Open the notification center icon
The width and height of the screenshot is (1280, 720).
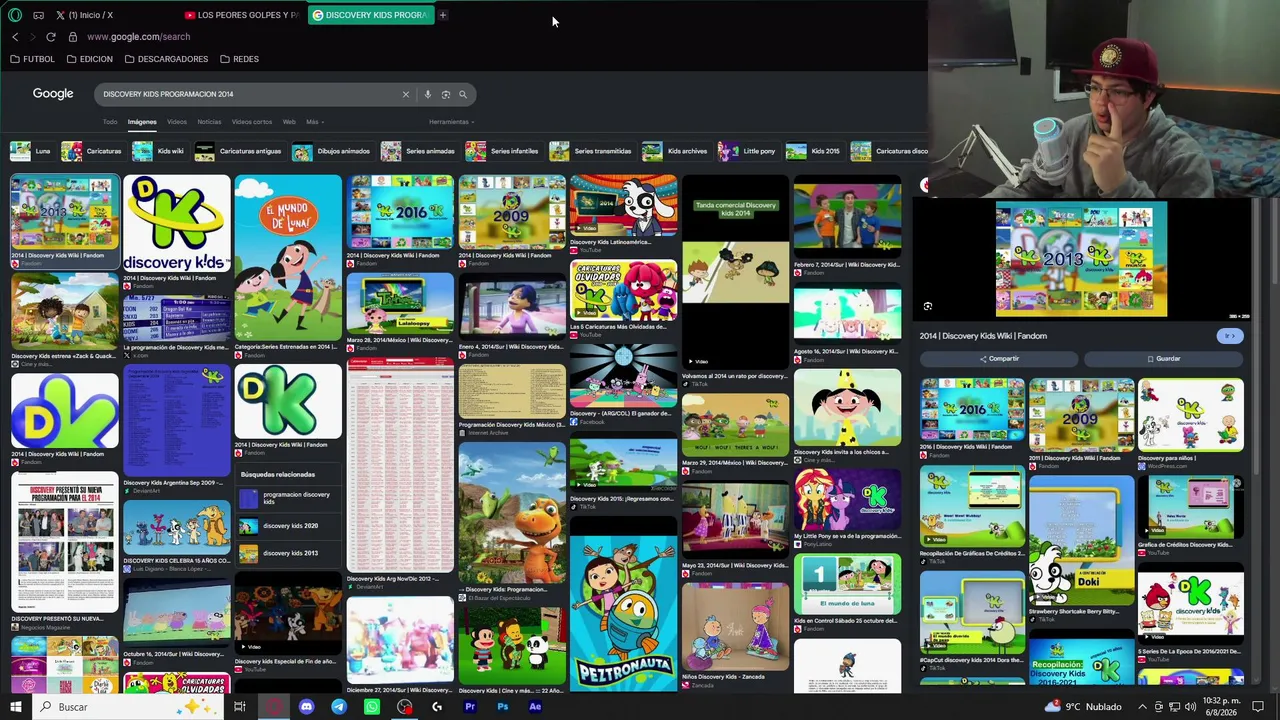point(1258,707)
